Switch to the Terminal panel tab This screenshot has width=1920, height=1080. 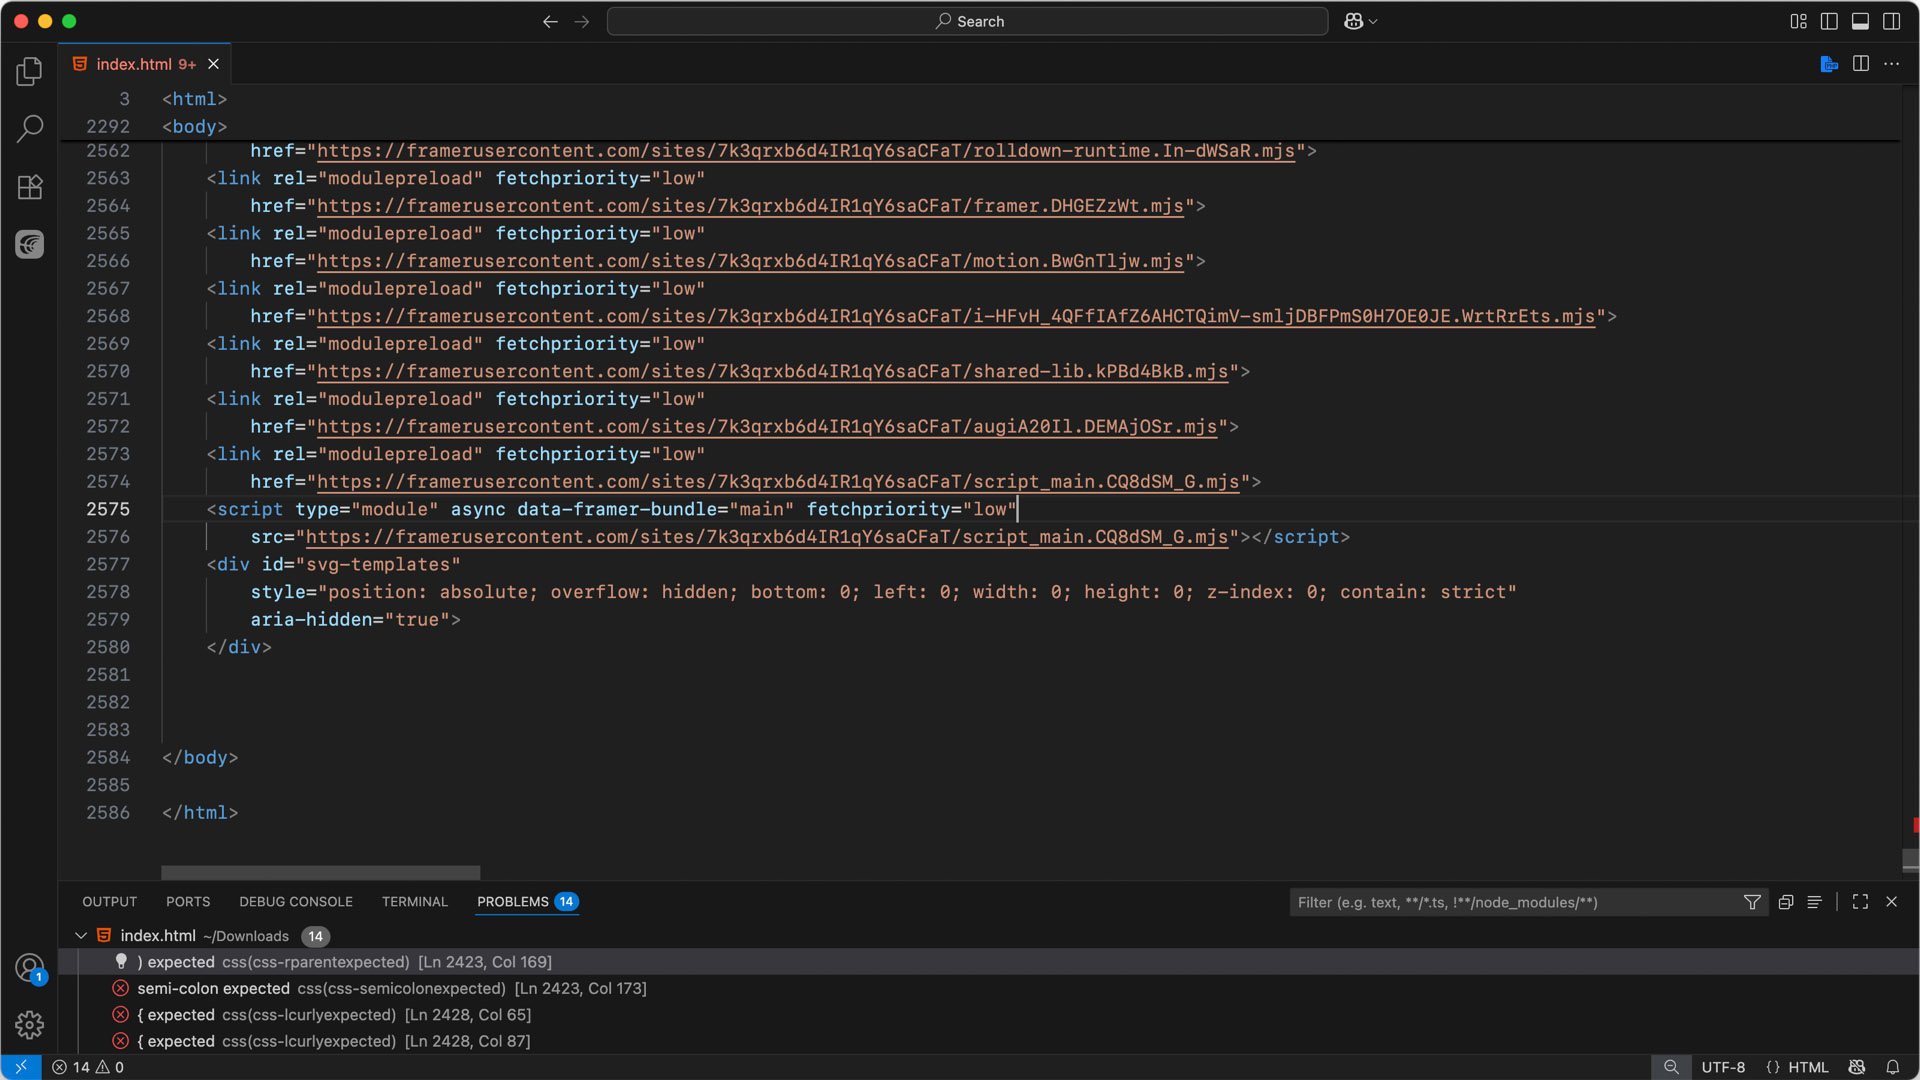(x=414, y=902)
